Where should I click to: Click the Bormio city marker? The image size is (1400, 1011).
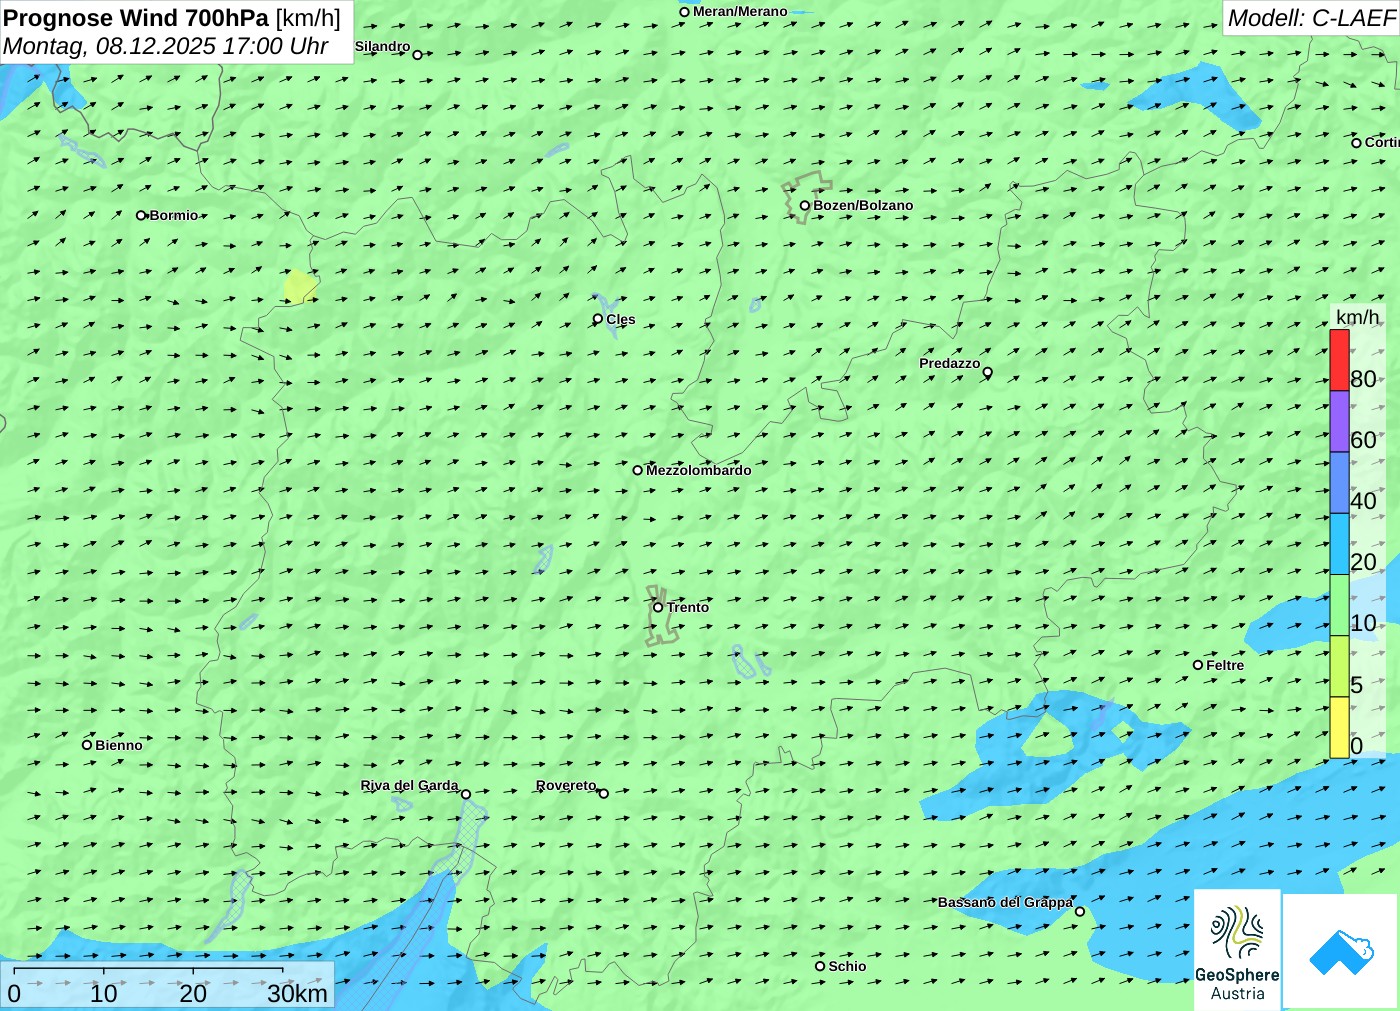[142, 215]
